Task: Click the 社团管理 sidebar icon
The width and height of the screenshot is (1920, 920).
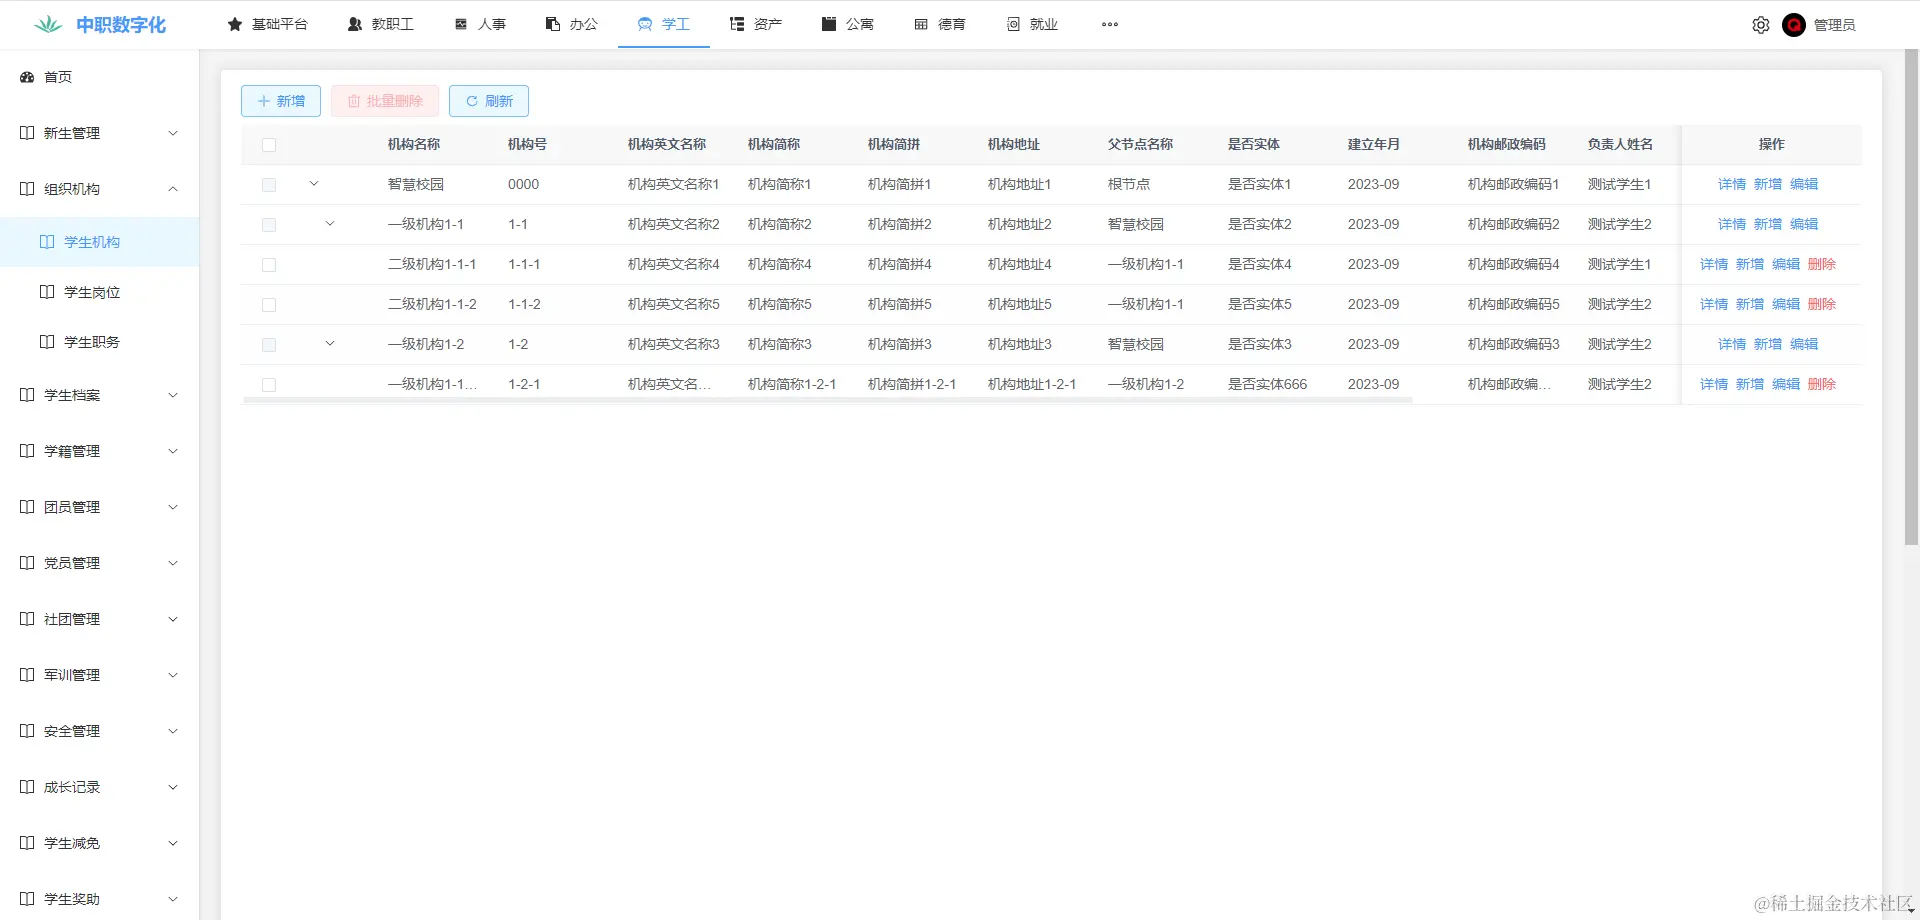Action: tap(27, 619)
